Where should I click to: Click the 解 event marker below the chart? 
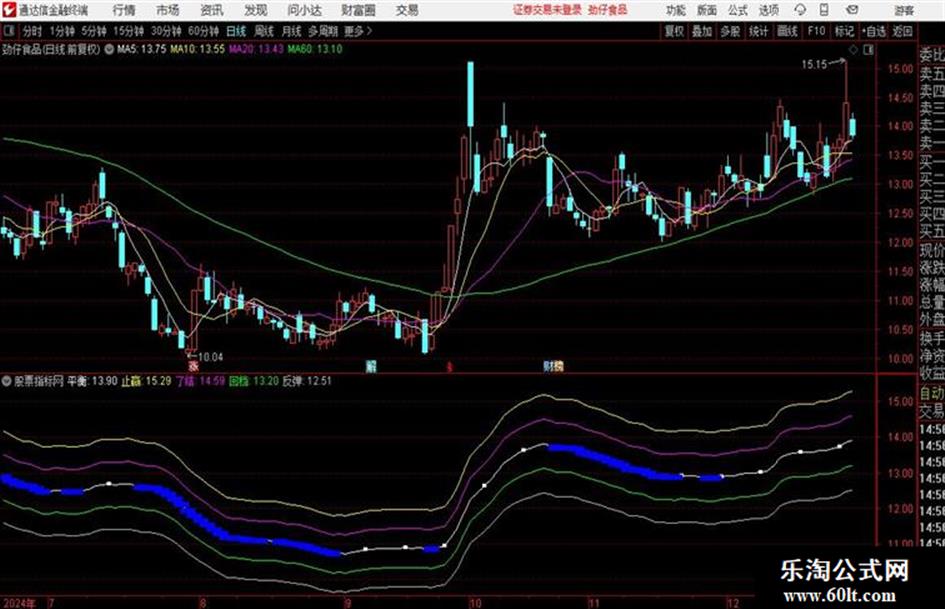click(371, 366)
